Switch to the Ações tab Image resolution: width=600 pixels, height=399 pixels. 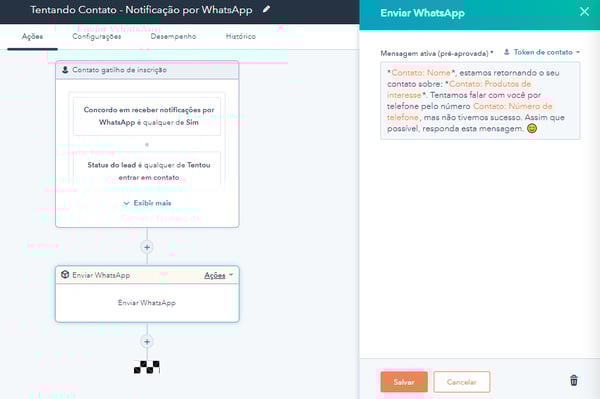tap(32, 36)
